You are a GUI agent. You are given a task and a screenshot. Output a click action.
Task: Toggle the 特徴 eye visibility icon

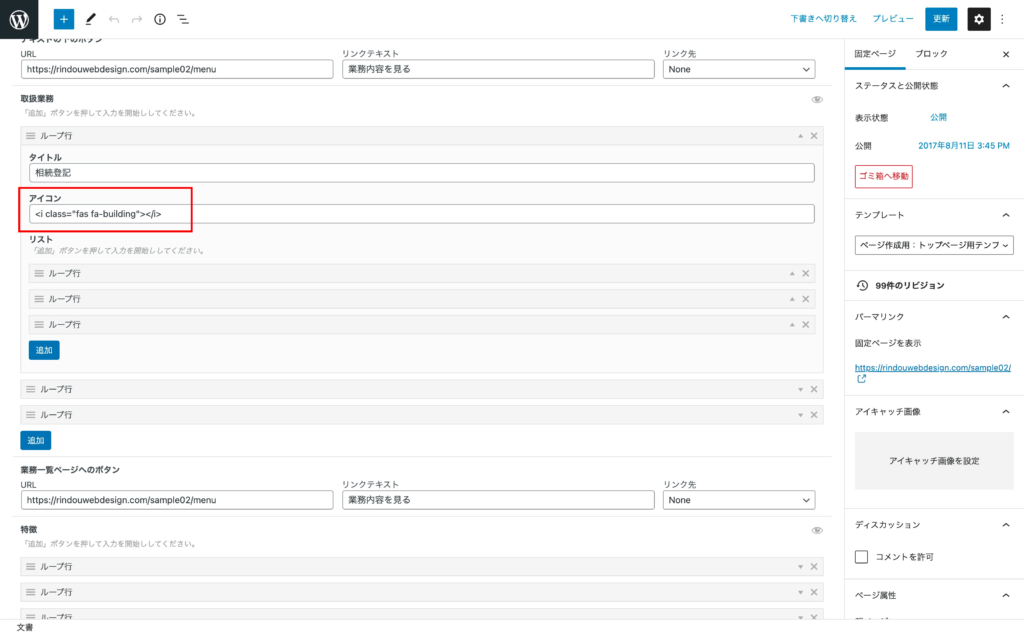(x=817, y=530)
